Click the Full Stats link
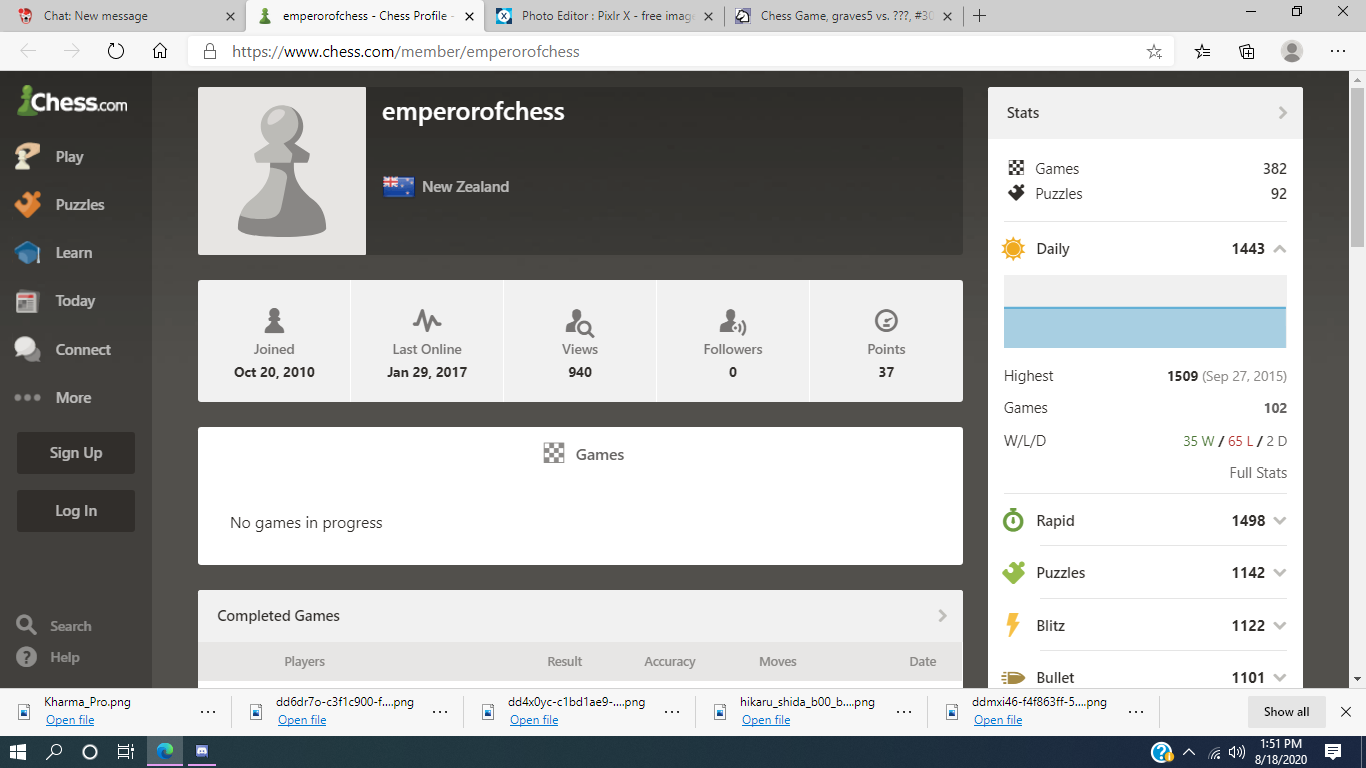Image resolution: width=1366 pixels, height=768 pixels. [1258, 473]
